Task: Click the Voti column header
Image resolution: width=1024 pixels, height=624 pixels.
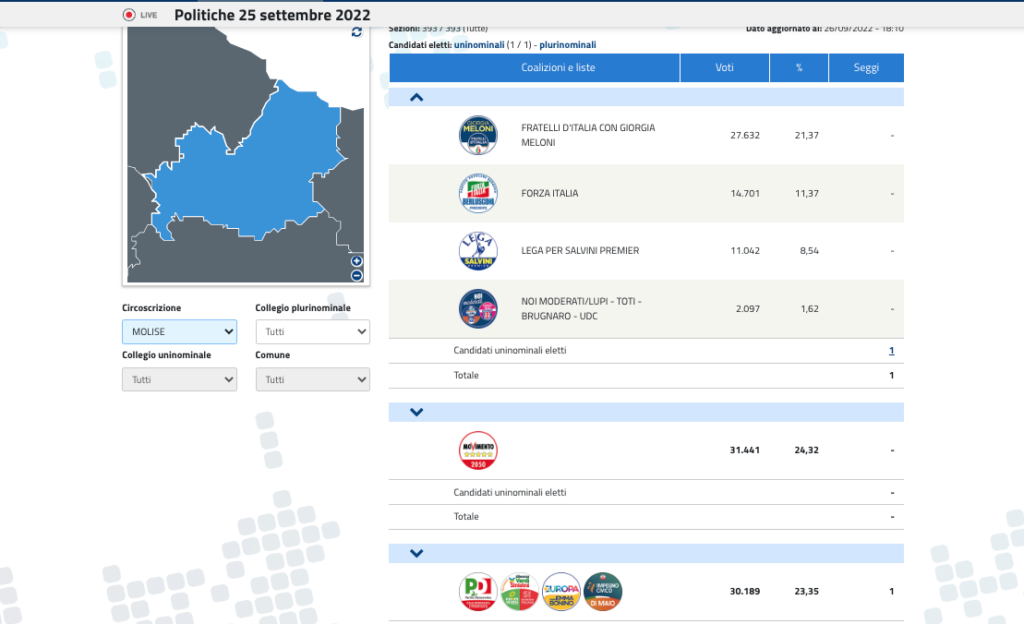Action: click(725, 68)
